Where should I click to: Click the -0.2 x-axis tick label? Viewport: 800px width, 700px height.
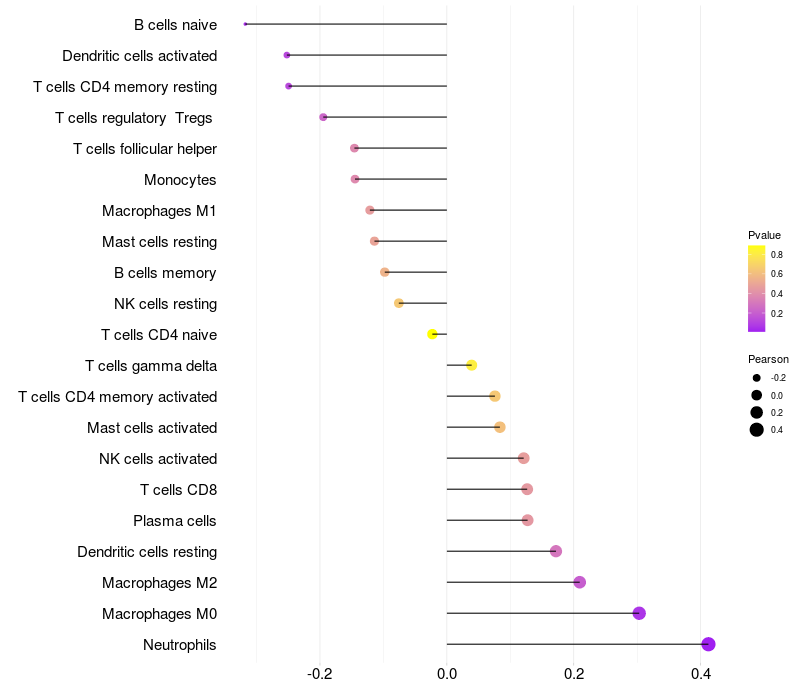tap(319, 674)
